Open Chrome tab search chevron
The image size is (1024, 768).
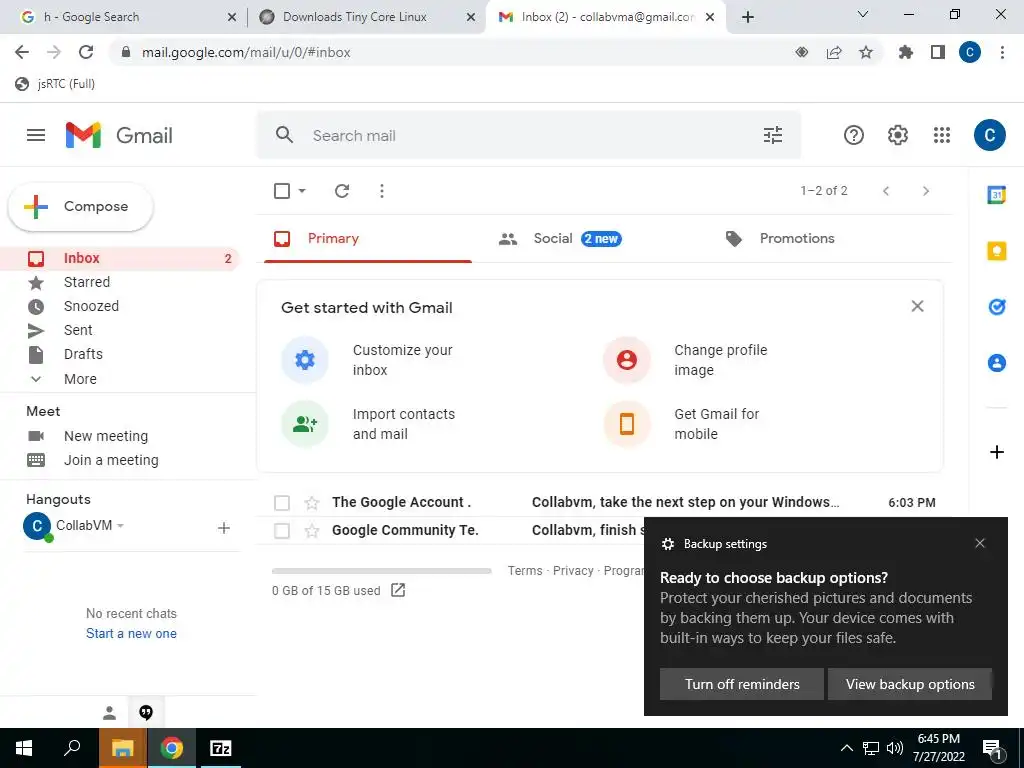tap(863, 14)
